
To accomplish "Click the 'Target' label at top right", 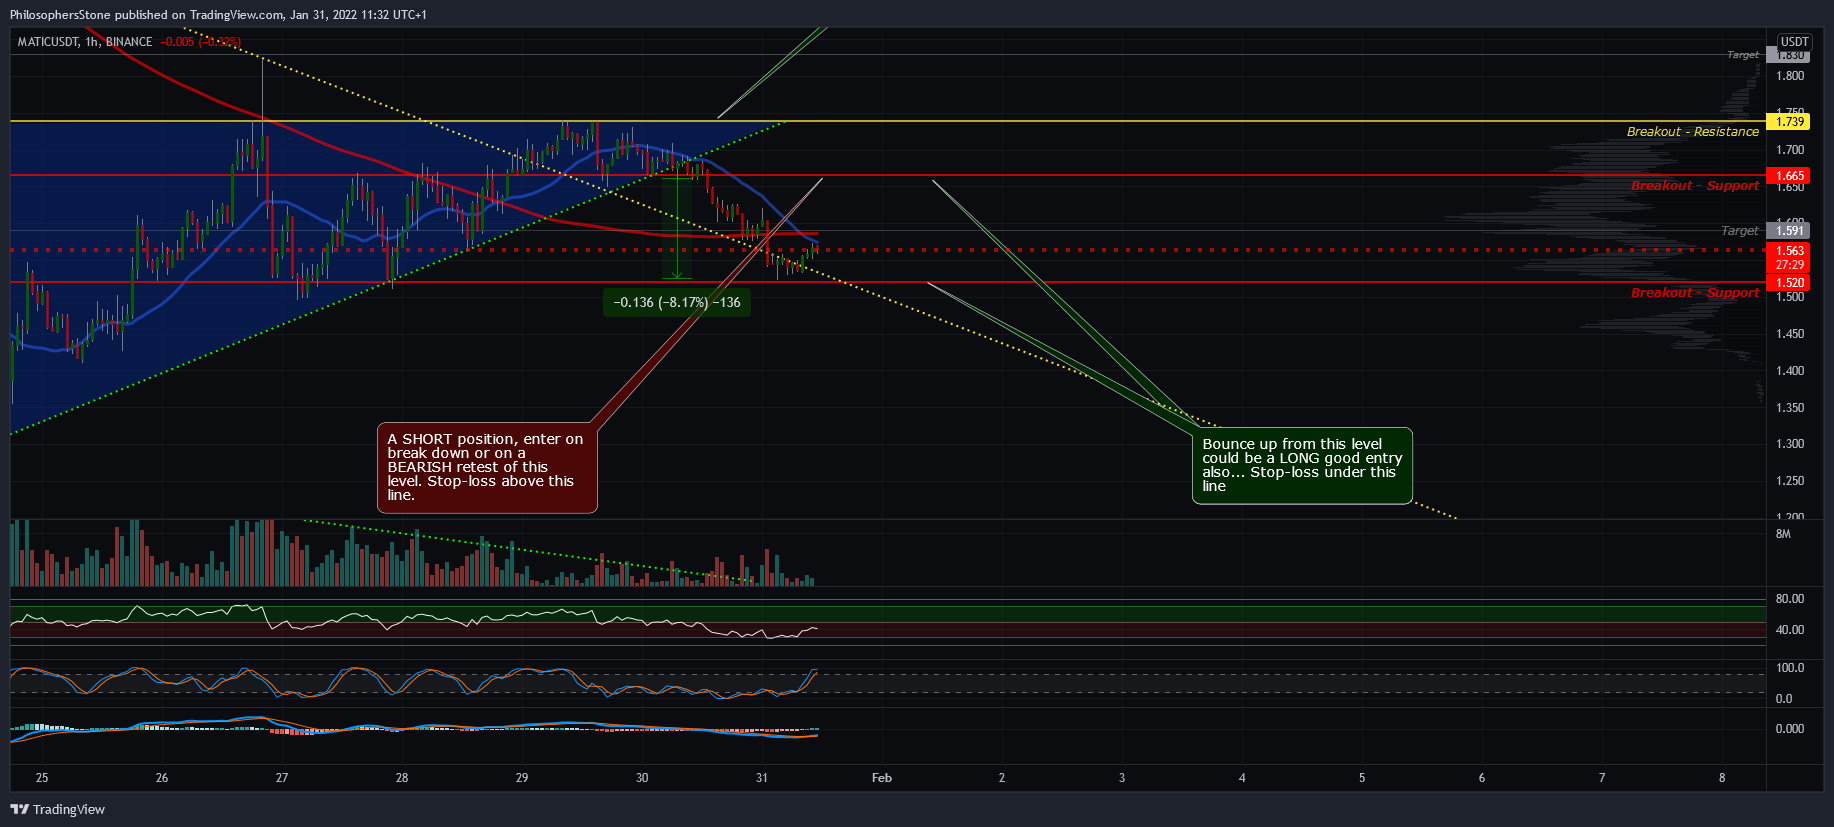I will point(1742,55).
